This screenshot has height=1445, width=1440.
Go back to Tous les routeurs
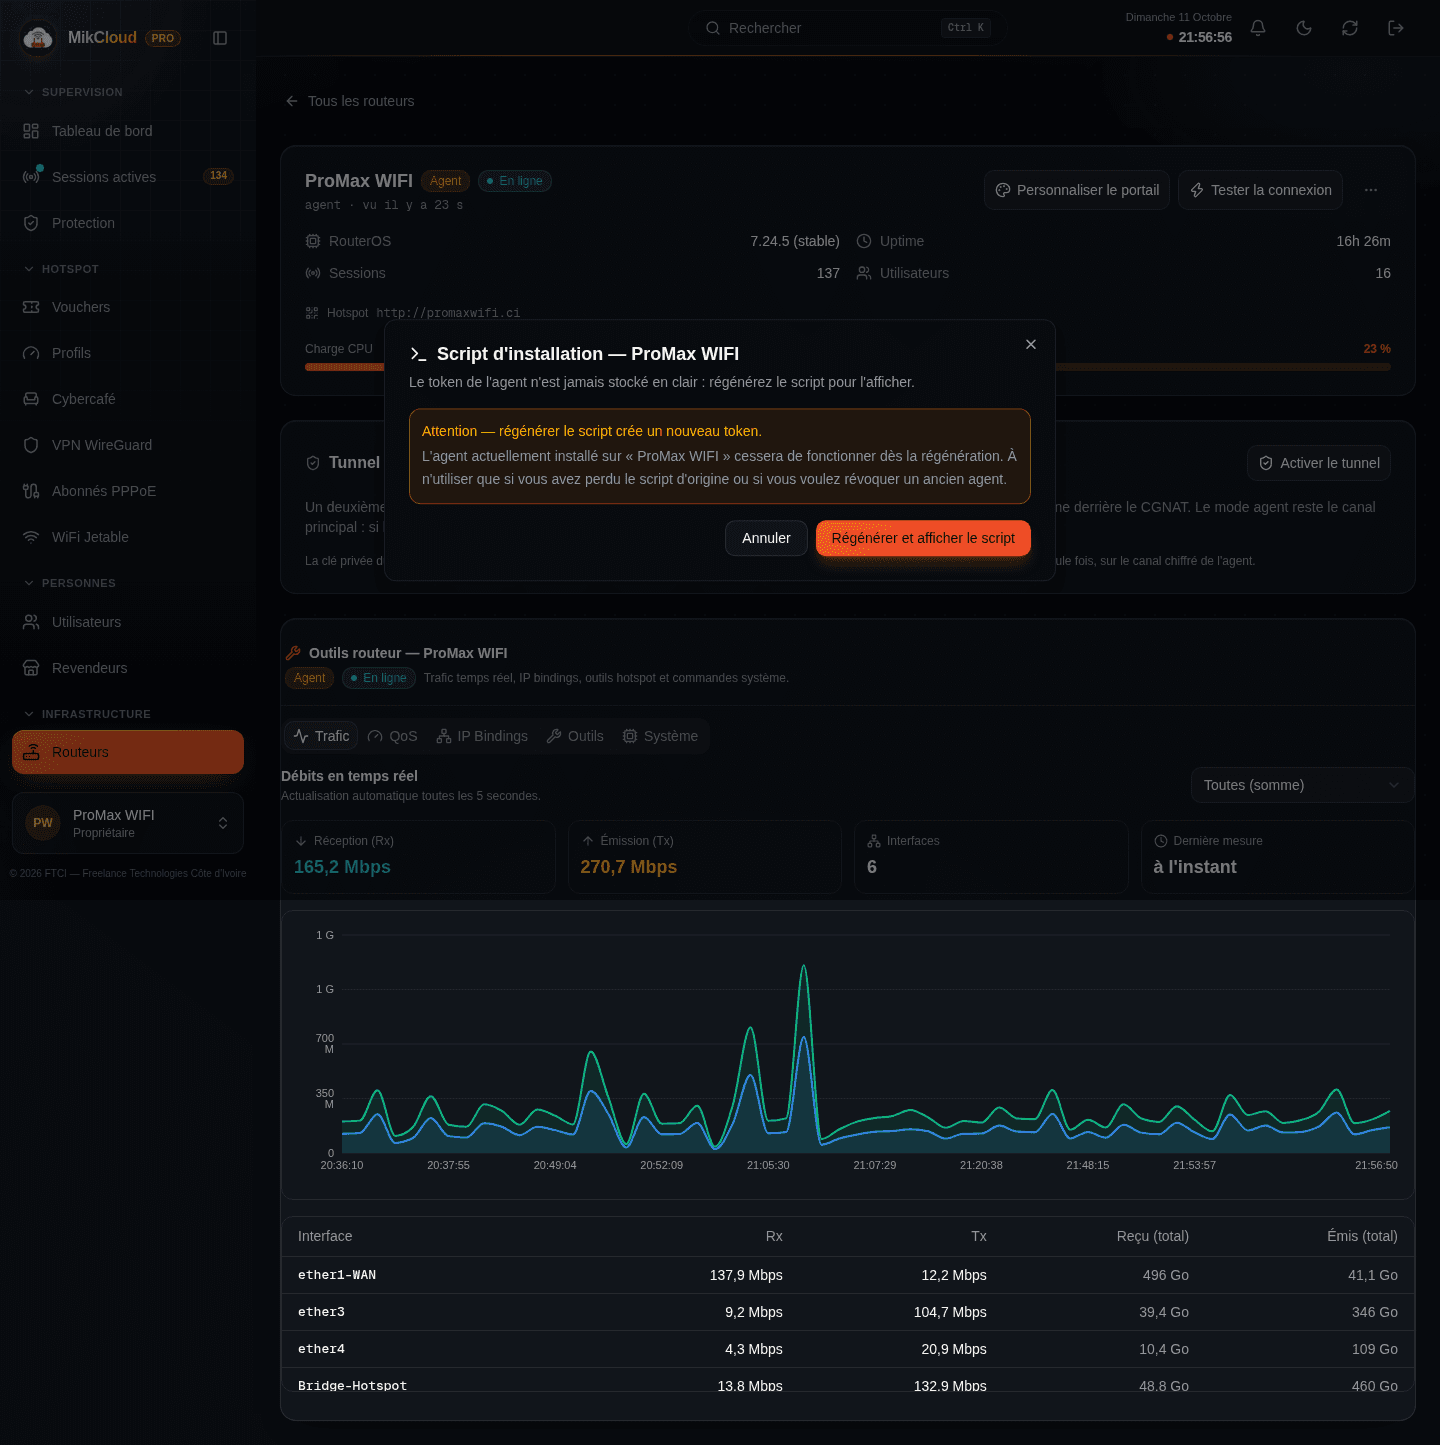click(x=350, y=101)
